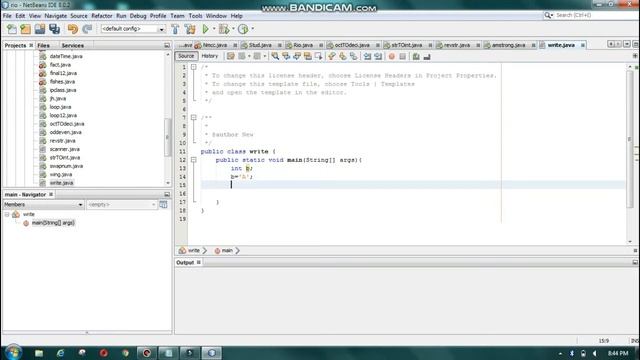Open the Debug menu
640x360 pixels.
(x=138, y=16)
